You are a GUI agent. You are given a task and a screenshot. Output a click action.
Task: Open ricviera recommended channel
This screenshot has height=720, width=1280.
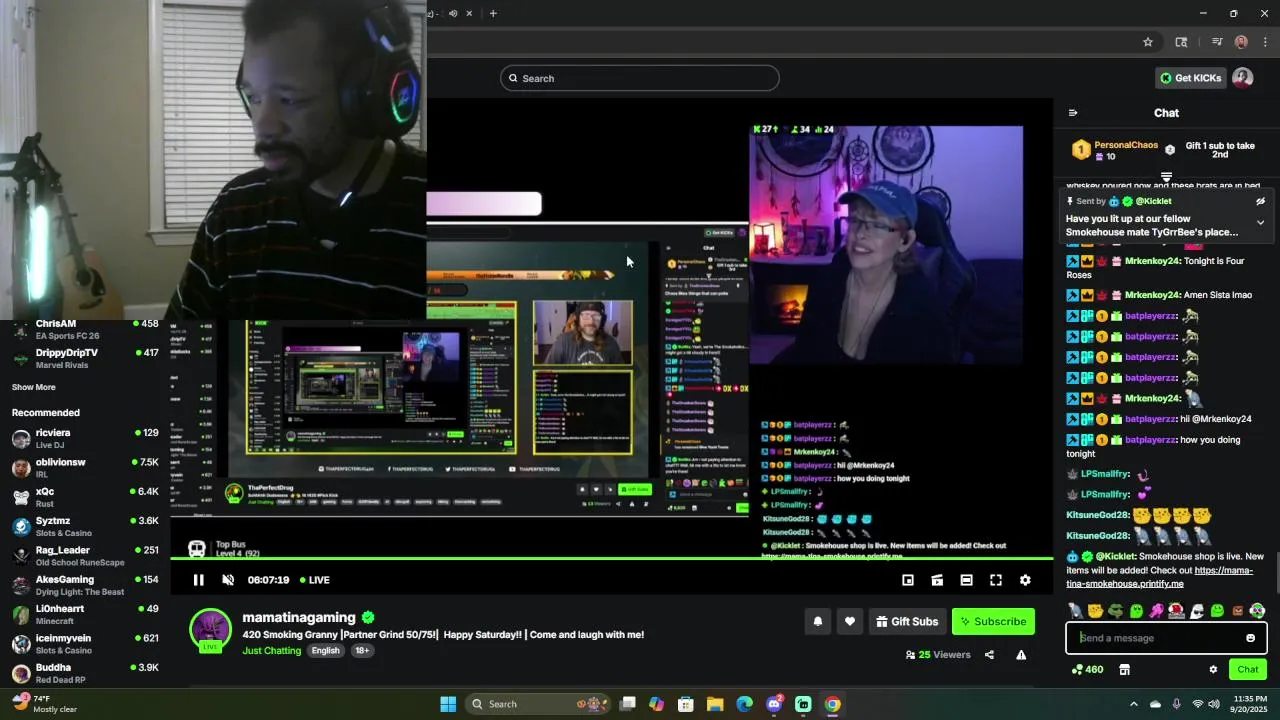85,438
